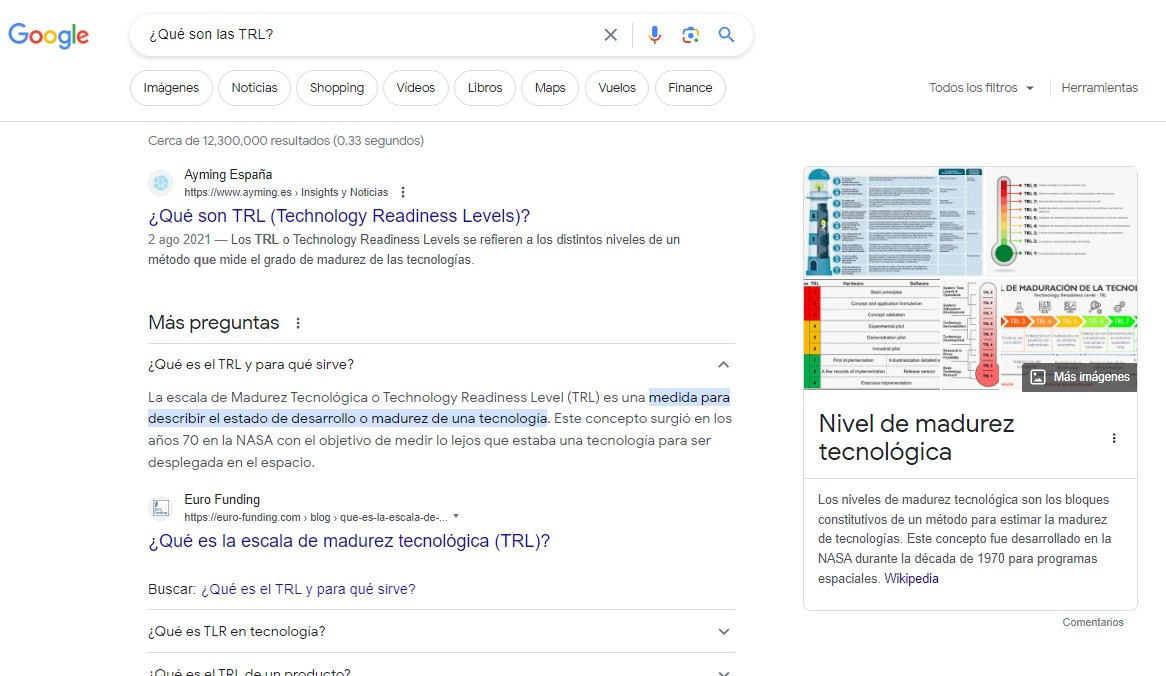Click Euro Funding site favicon
The width and height of the screenshot is (1166, 676).
tap(161, 508)
